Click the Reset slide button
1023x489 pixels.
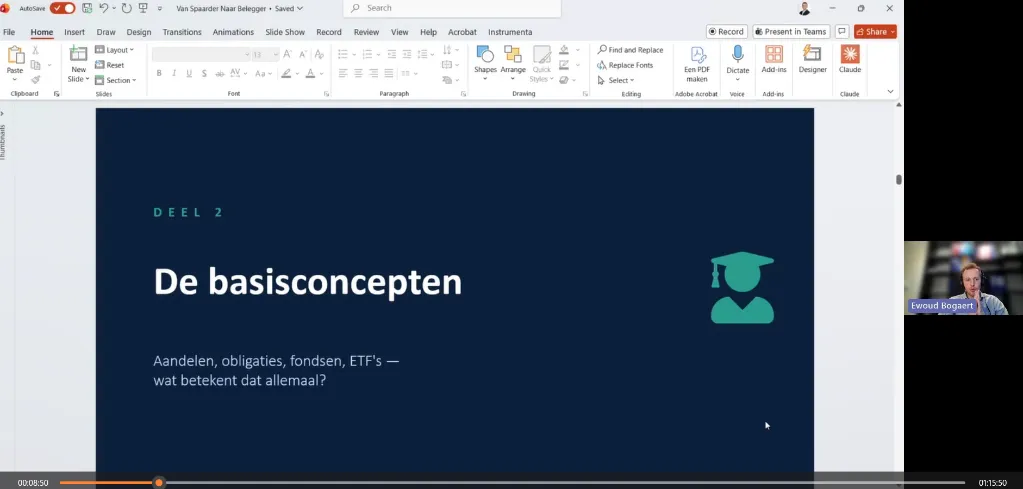110,65
